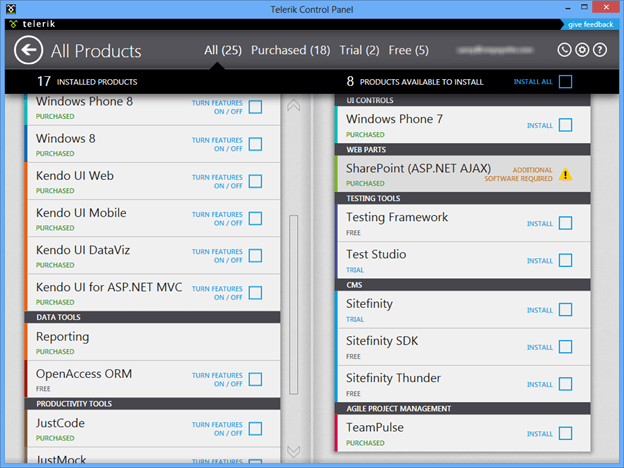The width and height of the screenshot is (624, 468).
Task: Click 8 Products Available to Install heading
Action: 415,82
